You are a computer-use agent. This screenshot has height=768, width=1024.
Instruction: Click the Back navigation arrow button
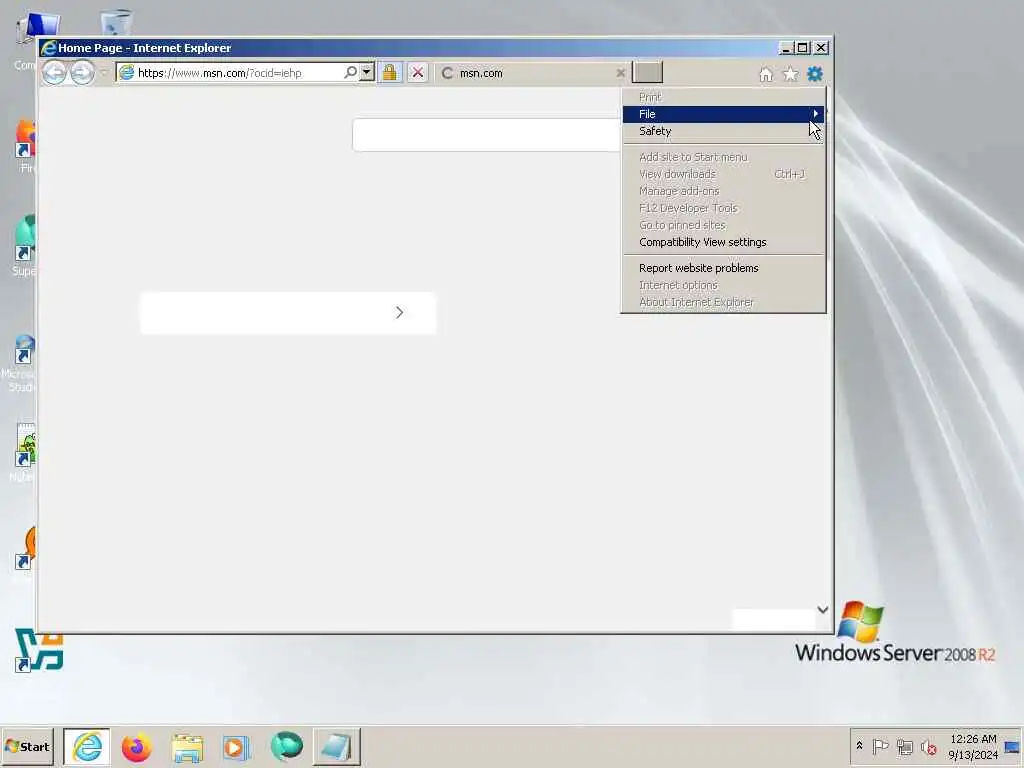55,72
